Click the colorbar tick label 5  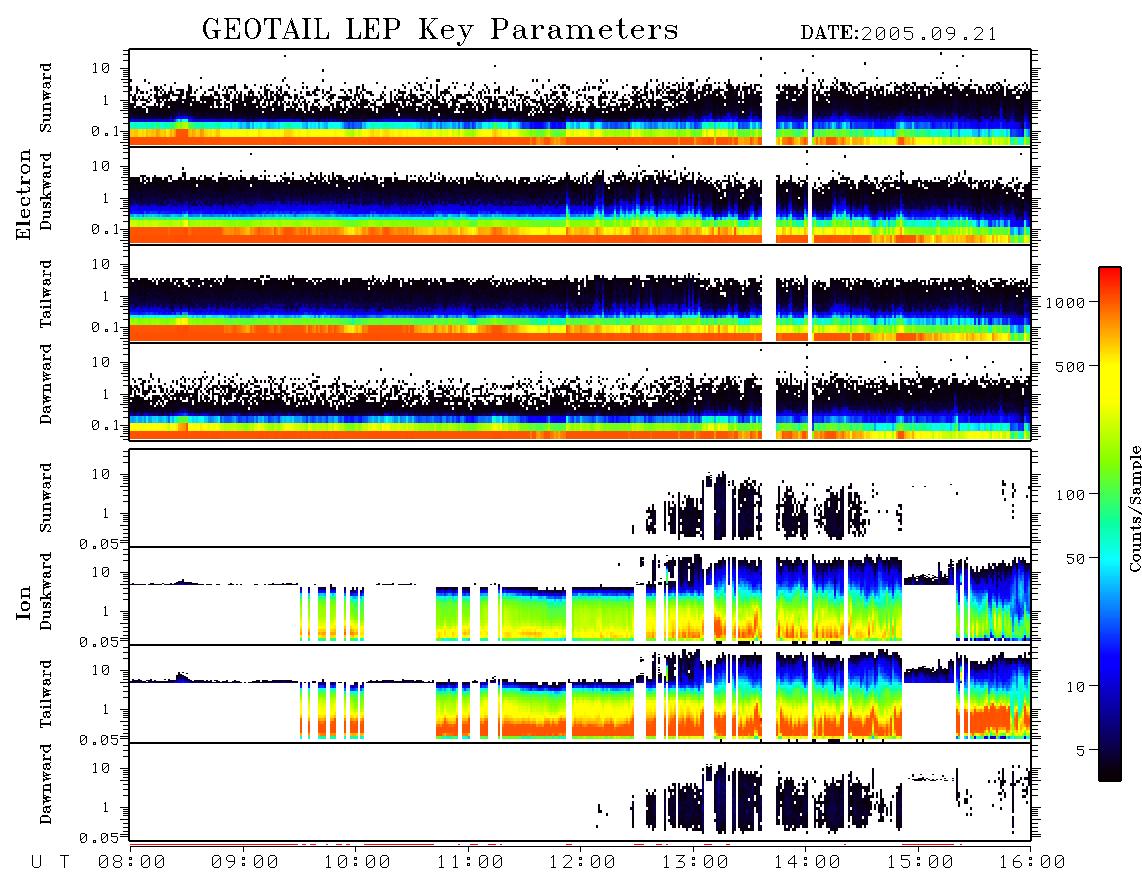1081,750
